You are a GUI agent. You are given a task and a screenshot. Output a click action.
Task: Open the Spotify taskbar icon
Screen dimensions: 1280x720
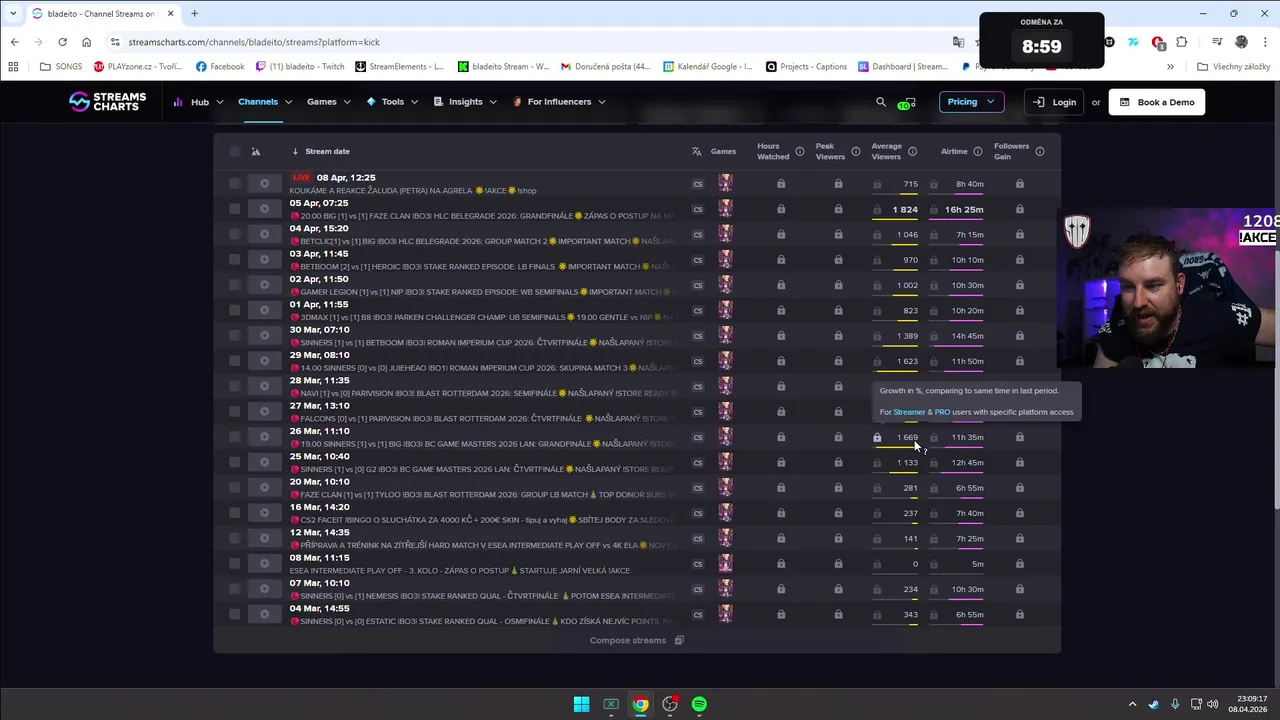699,704
